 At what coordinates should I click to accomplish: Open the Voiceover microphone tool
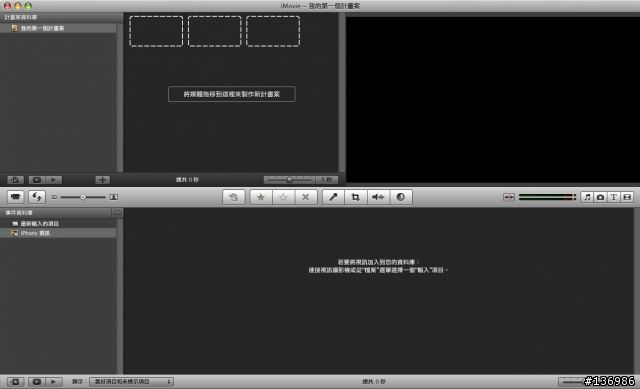(333, 197)
